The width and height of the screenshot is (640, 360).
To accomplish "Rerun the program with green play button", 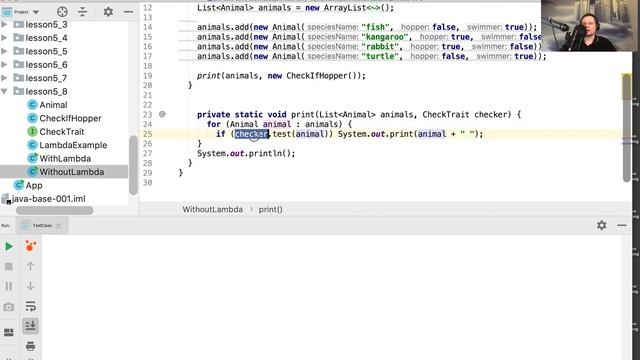I will 9,247.
